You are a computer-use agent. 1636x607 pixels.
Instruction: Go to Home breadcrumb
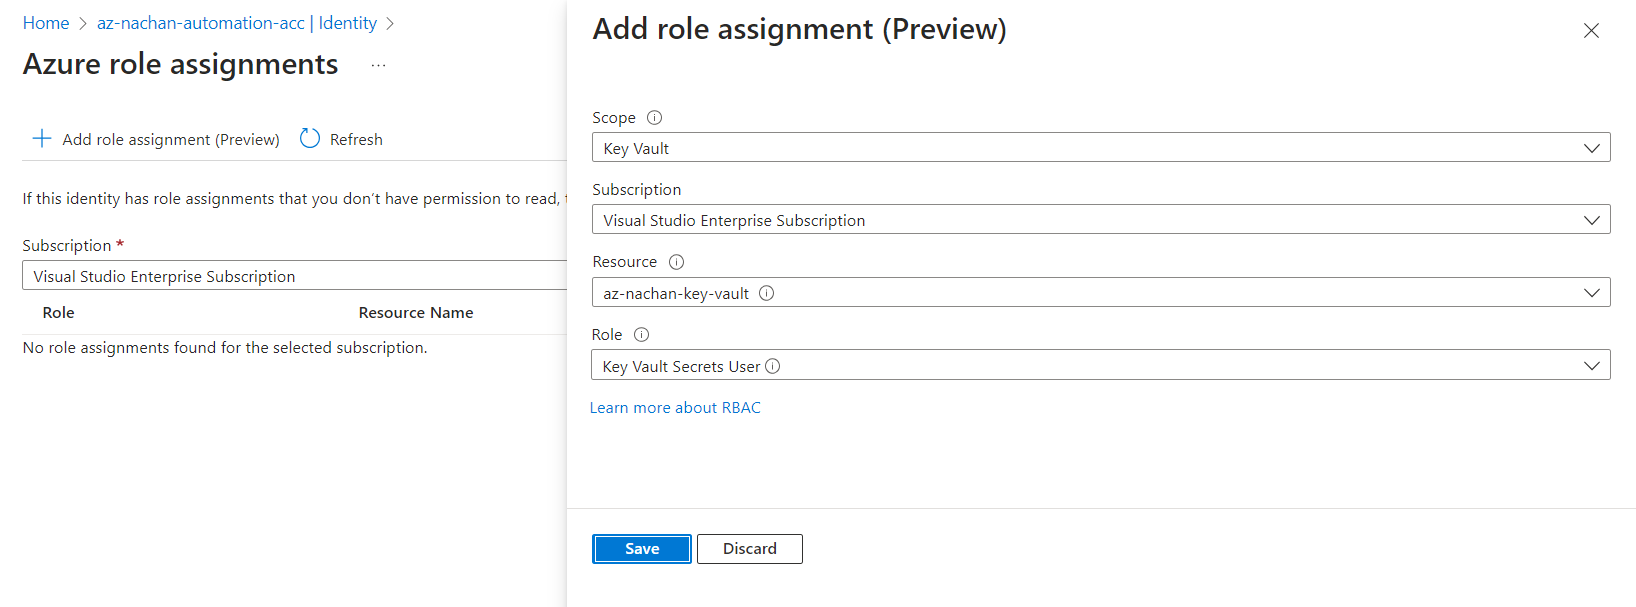pos(46,23)
